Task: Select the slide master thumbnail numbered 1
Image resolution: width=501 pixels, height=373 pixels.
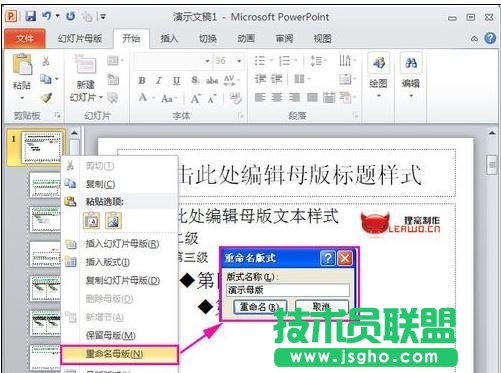Action: tap(41, 147)
